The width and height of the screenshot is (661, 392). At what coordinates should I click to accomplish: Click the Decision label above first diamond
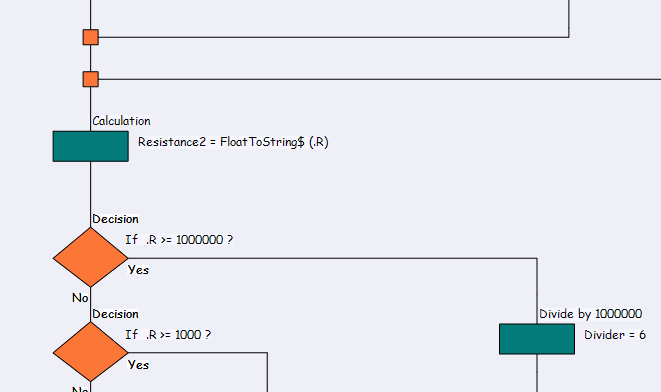coord(116,219)
